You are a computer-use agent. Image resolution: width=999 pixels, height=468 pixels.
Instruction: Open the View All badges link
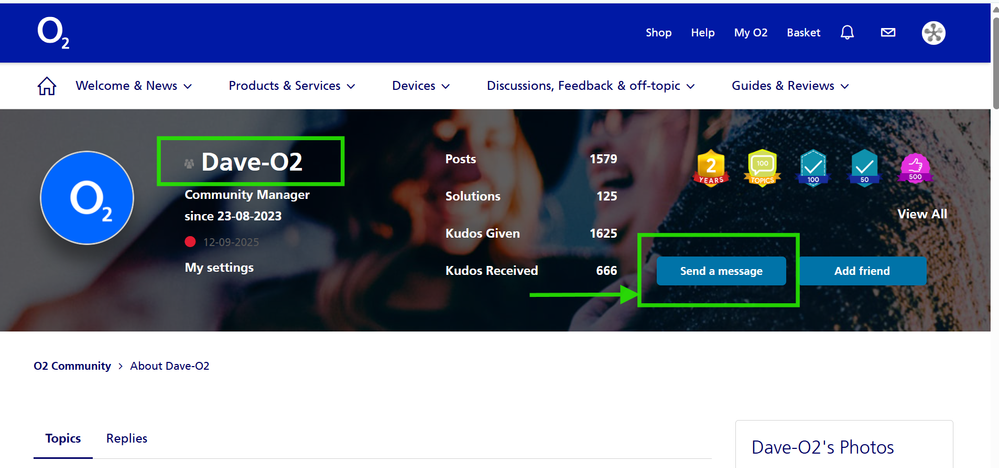point(921,214)
